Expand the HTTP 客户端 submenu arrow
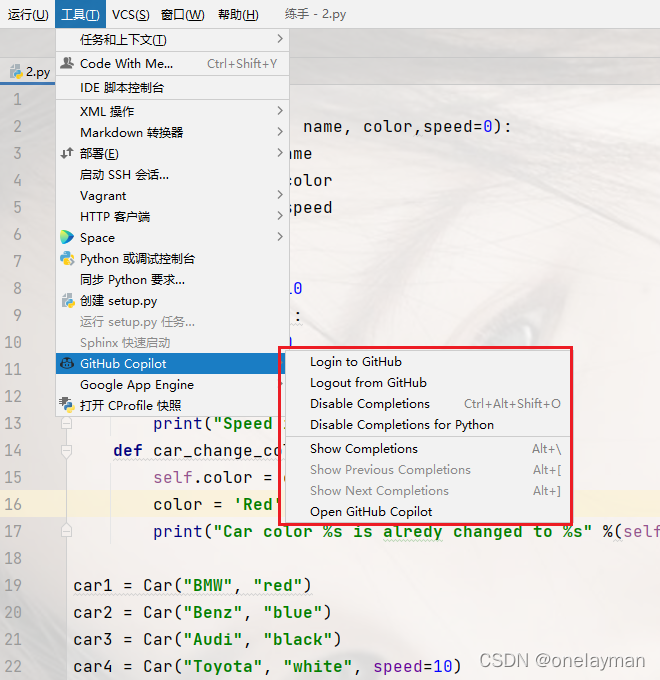This screenshot has width=660, height=680. coord(280,216)
